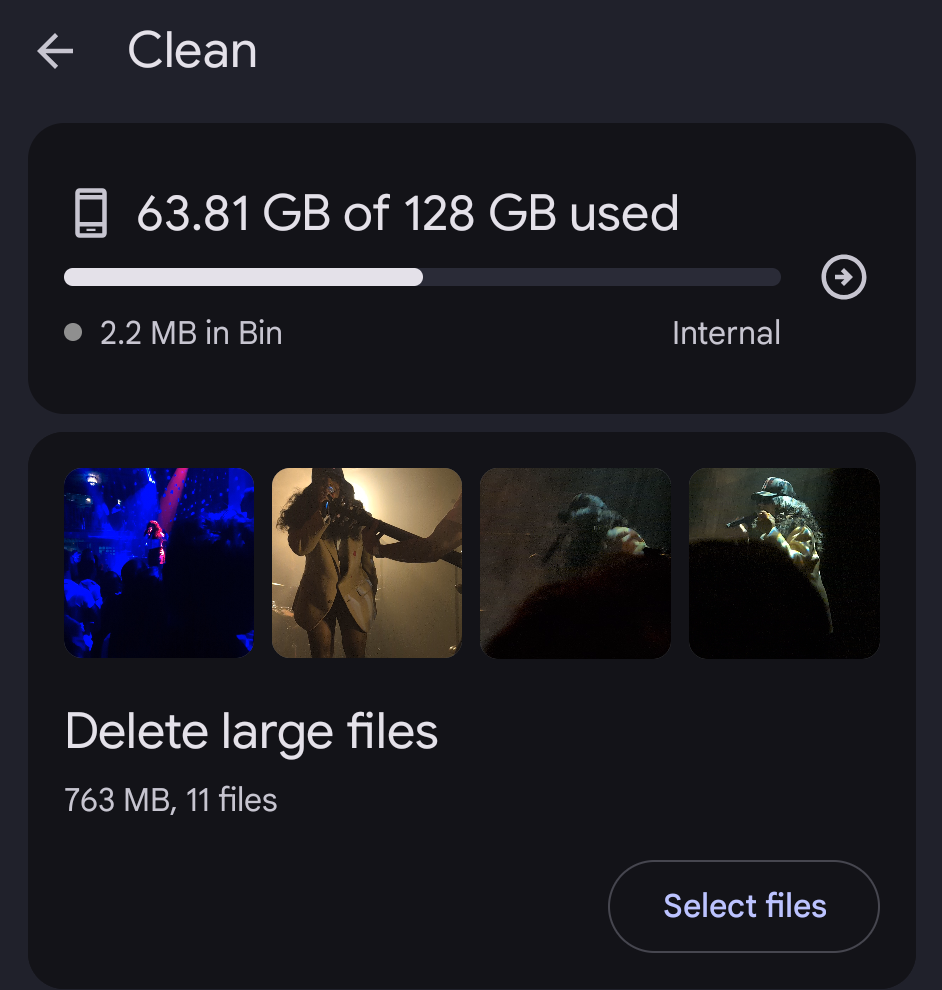
Task: Click the Clean screen title
Action: tap(192, 51)
